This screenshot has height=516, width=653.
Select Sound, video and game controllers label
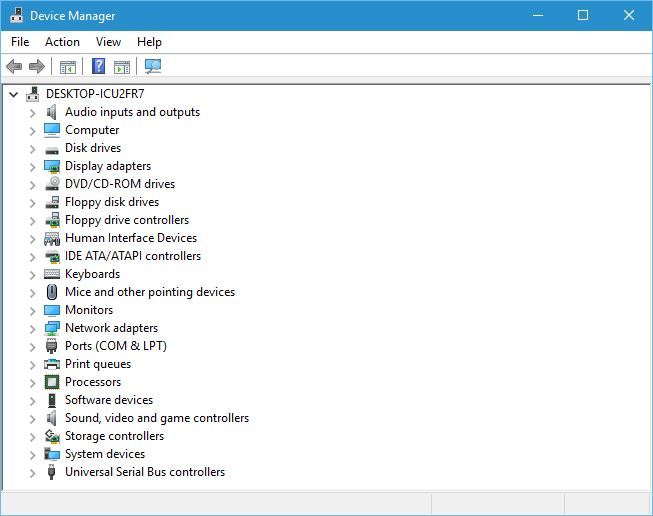click(157, 418)
